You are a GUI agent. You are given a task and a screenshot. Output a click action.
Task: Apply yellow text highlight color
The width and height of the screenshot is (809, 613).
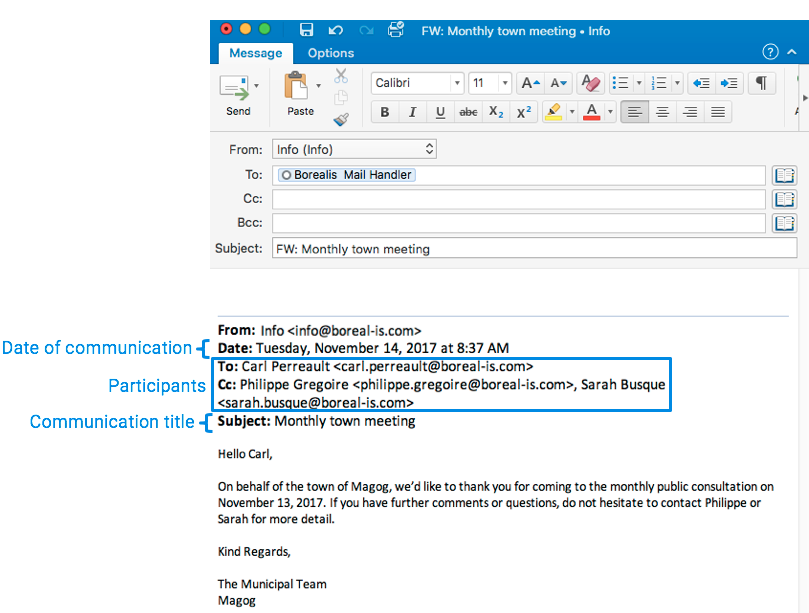click(554, 112)
